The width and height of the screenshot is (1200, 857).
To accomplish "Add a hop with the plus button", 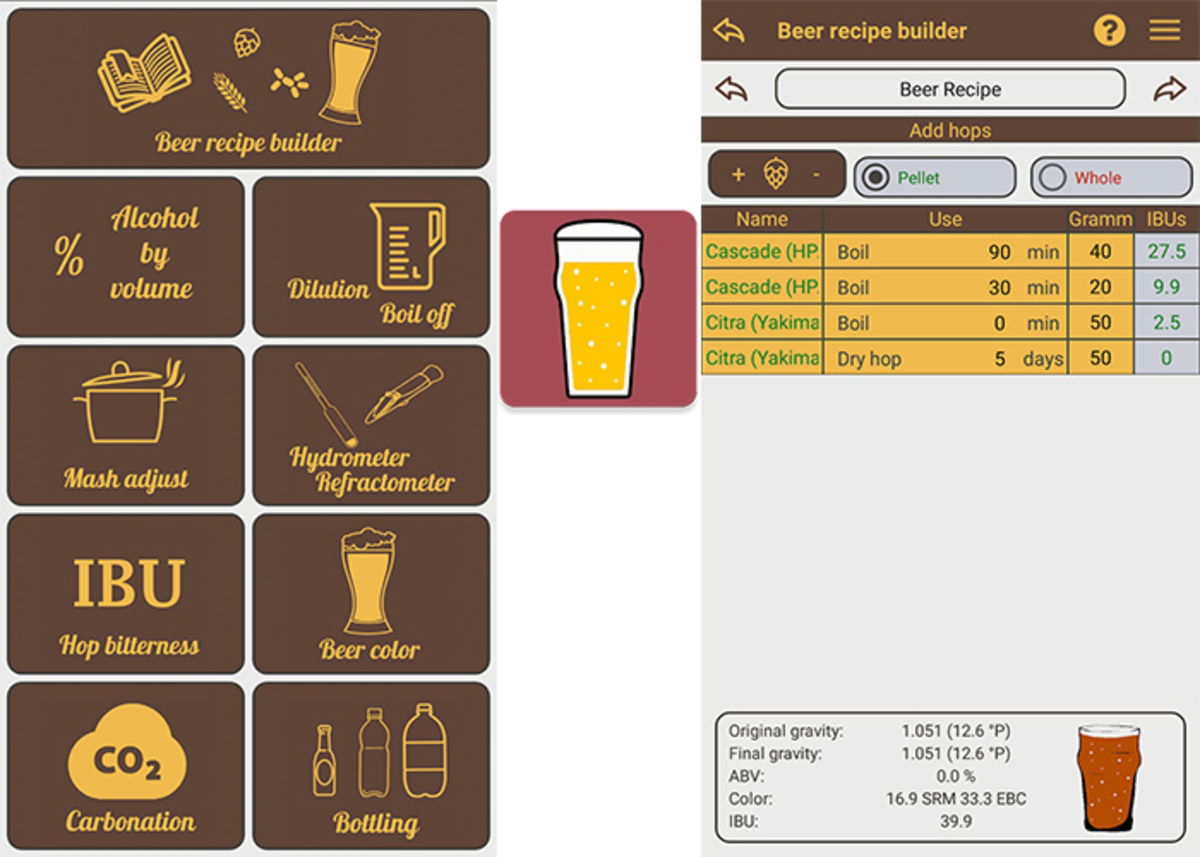I will click(737, 175).
